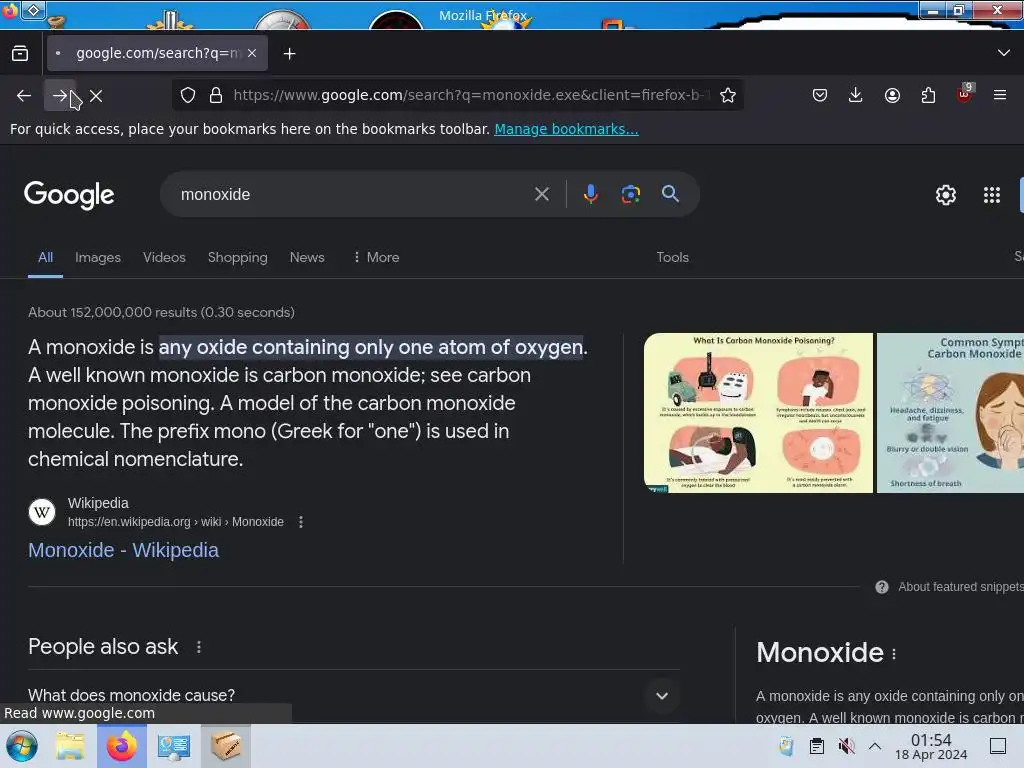Switch to Firefox taskbar button
This screenshot has width=1024, height=768.
[122, 746]
